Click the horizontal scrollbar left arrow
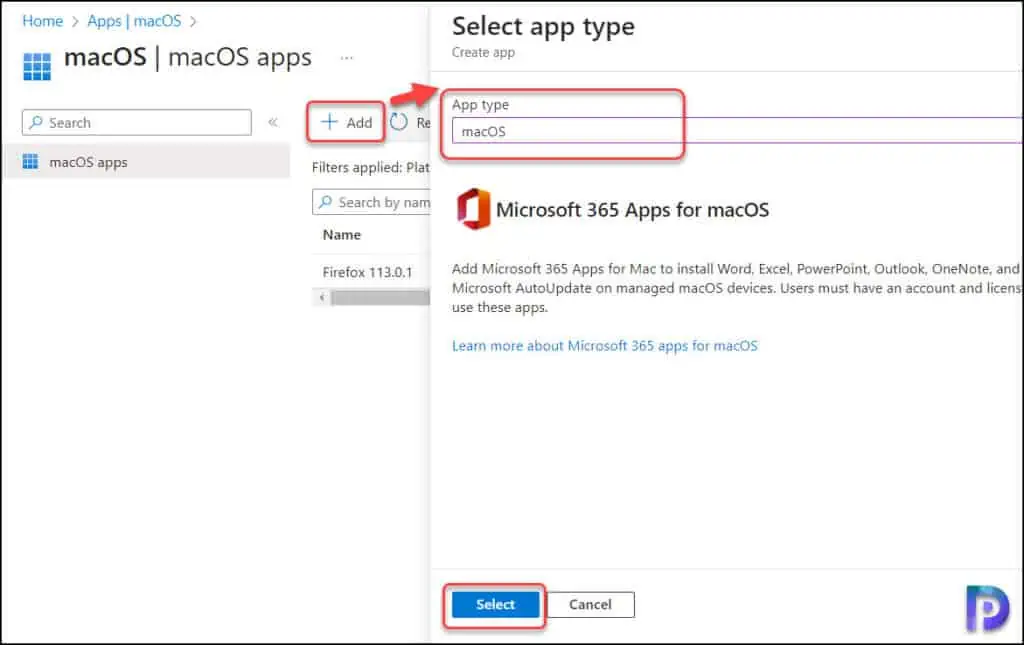Screen dimensions: 1024x645 click(321, 298)
